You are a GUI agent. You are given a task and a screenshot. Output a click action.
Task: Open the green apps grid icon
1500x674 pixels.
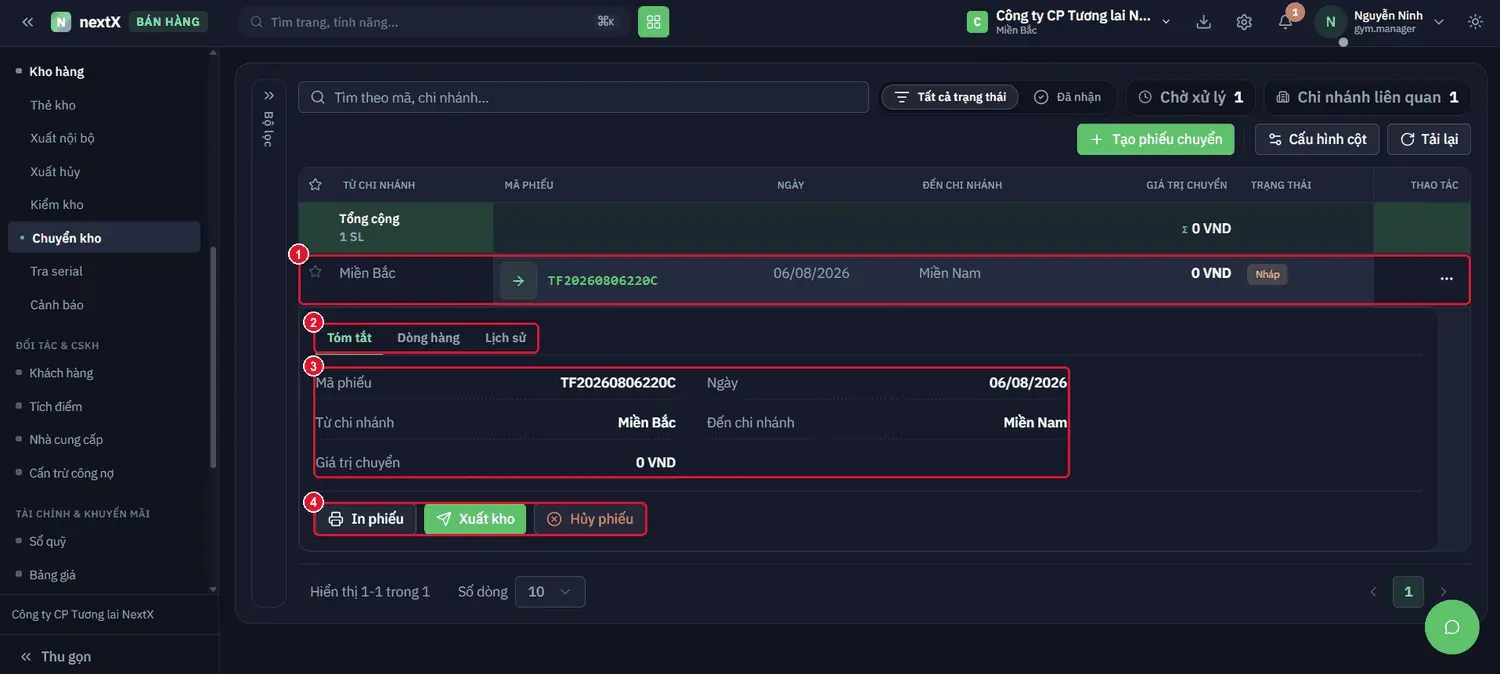coord(653,21)
